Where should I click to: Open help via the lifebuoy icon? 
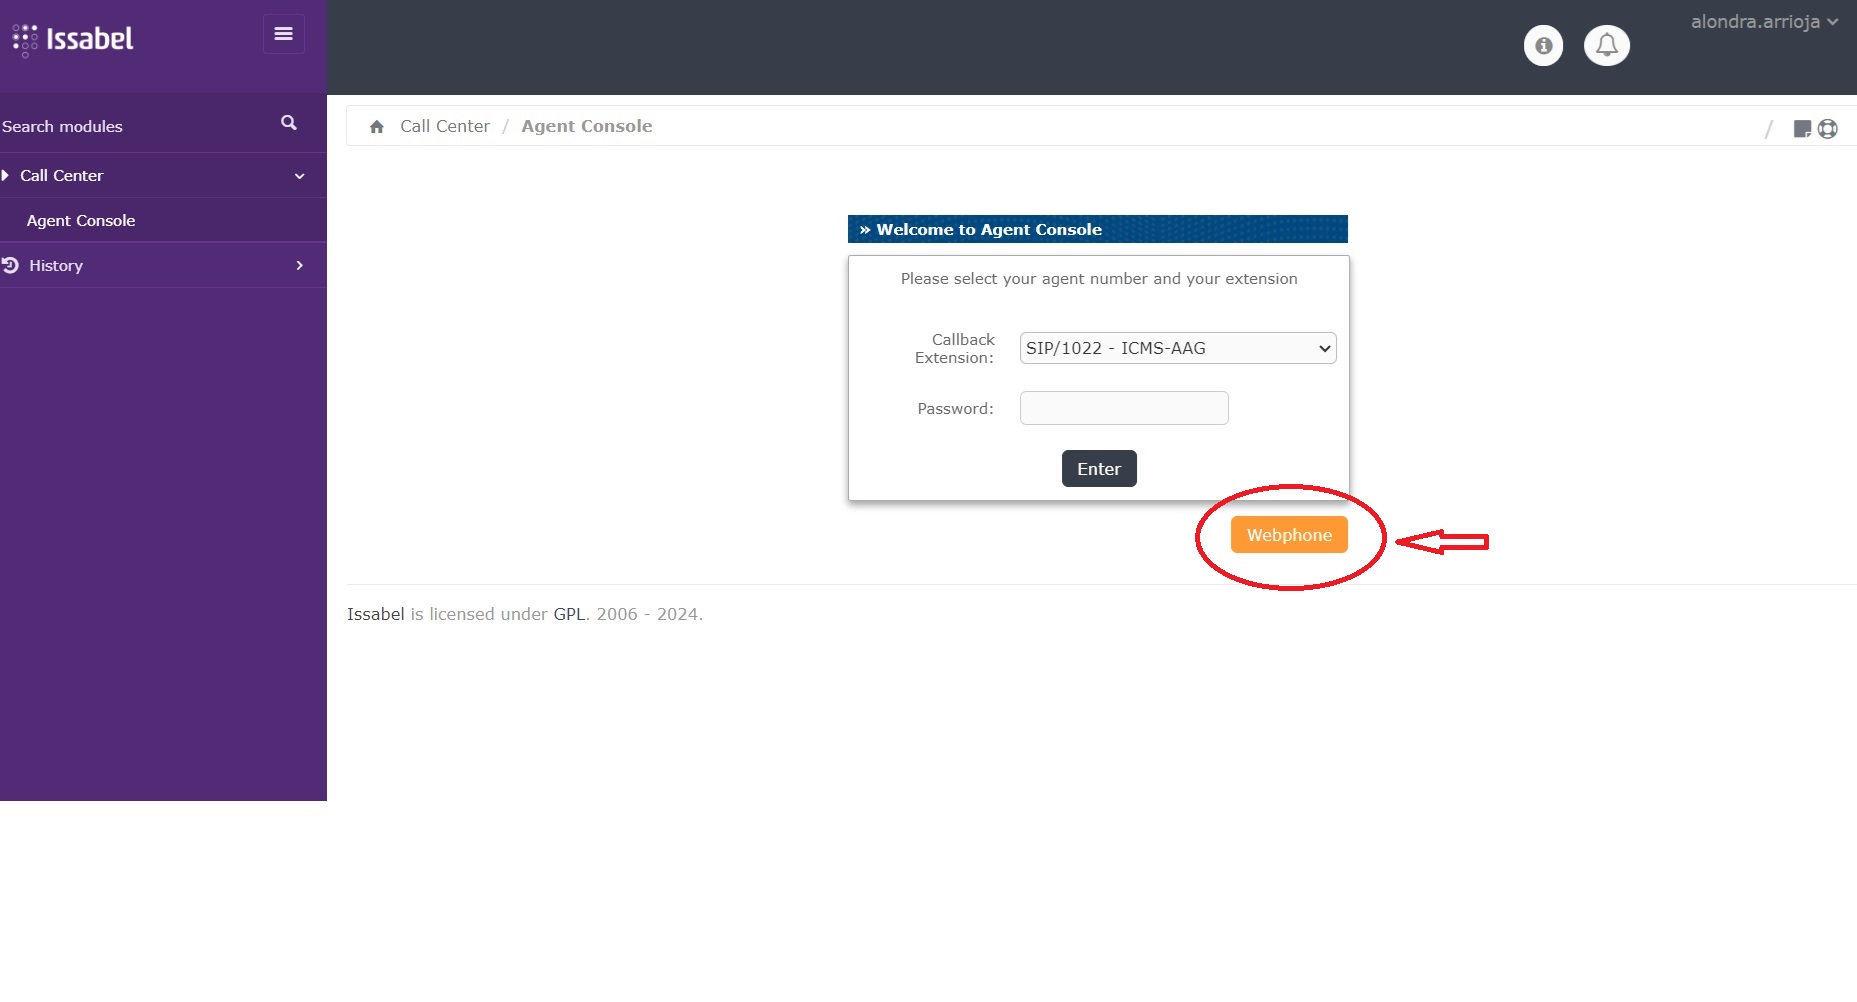pyautogui.click(x=1828, y=129)
